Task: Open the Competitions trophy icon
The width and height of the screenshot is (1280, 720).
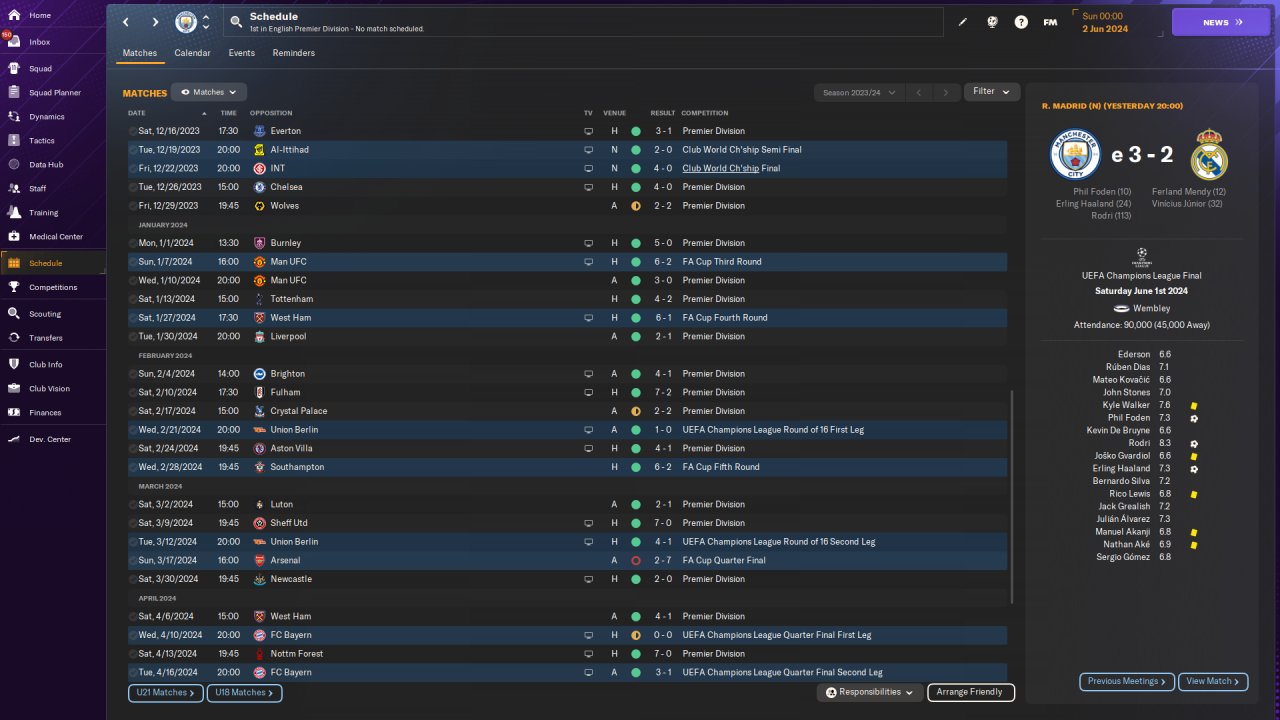Action: [14, 287]
